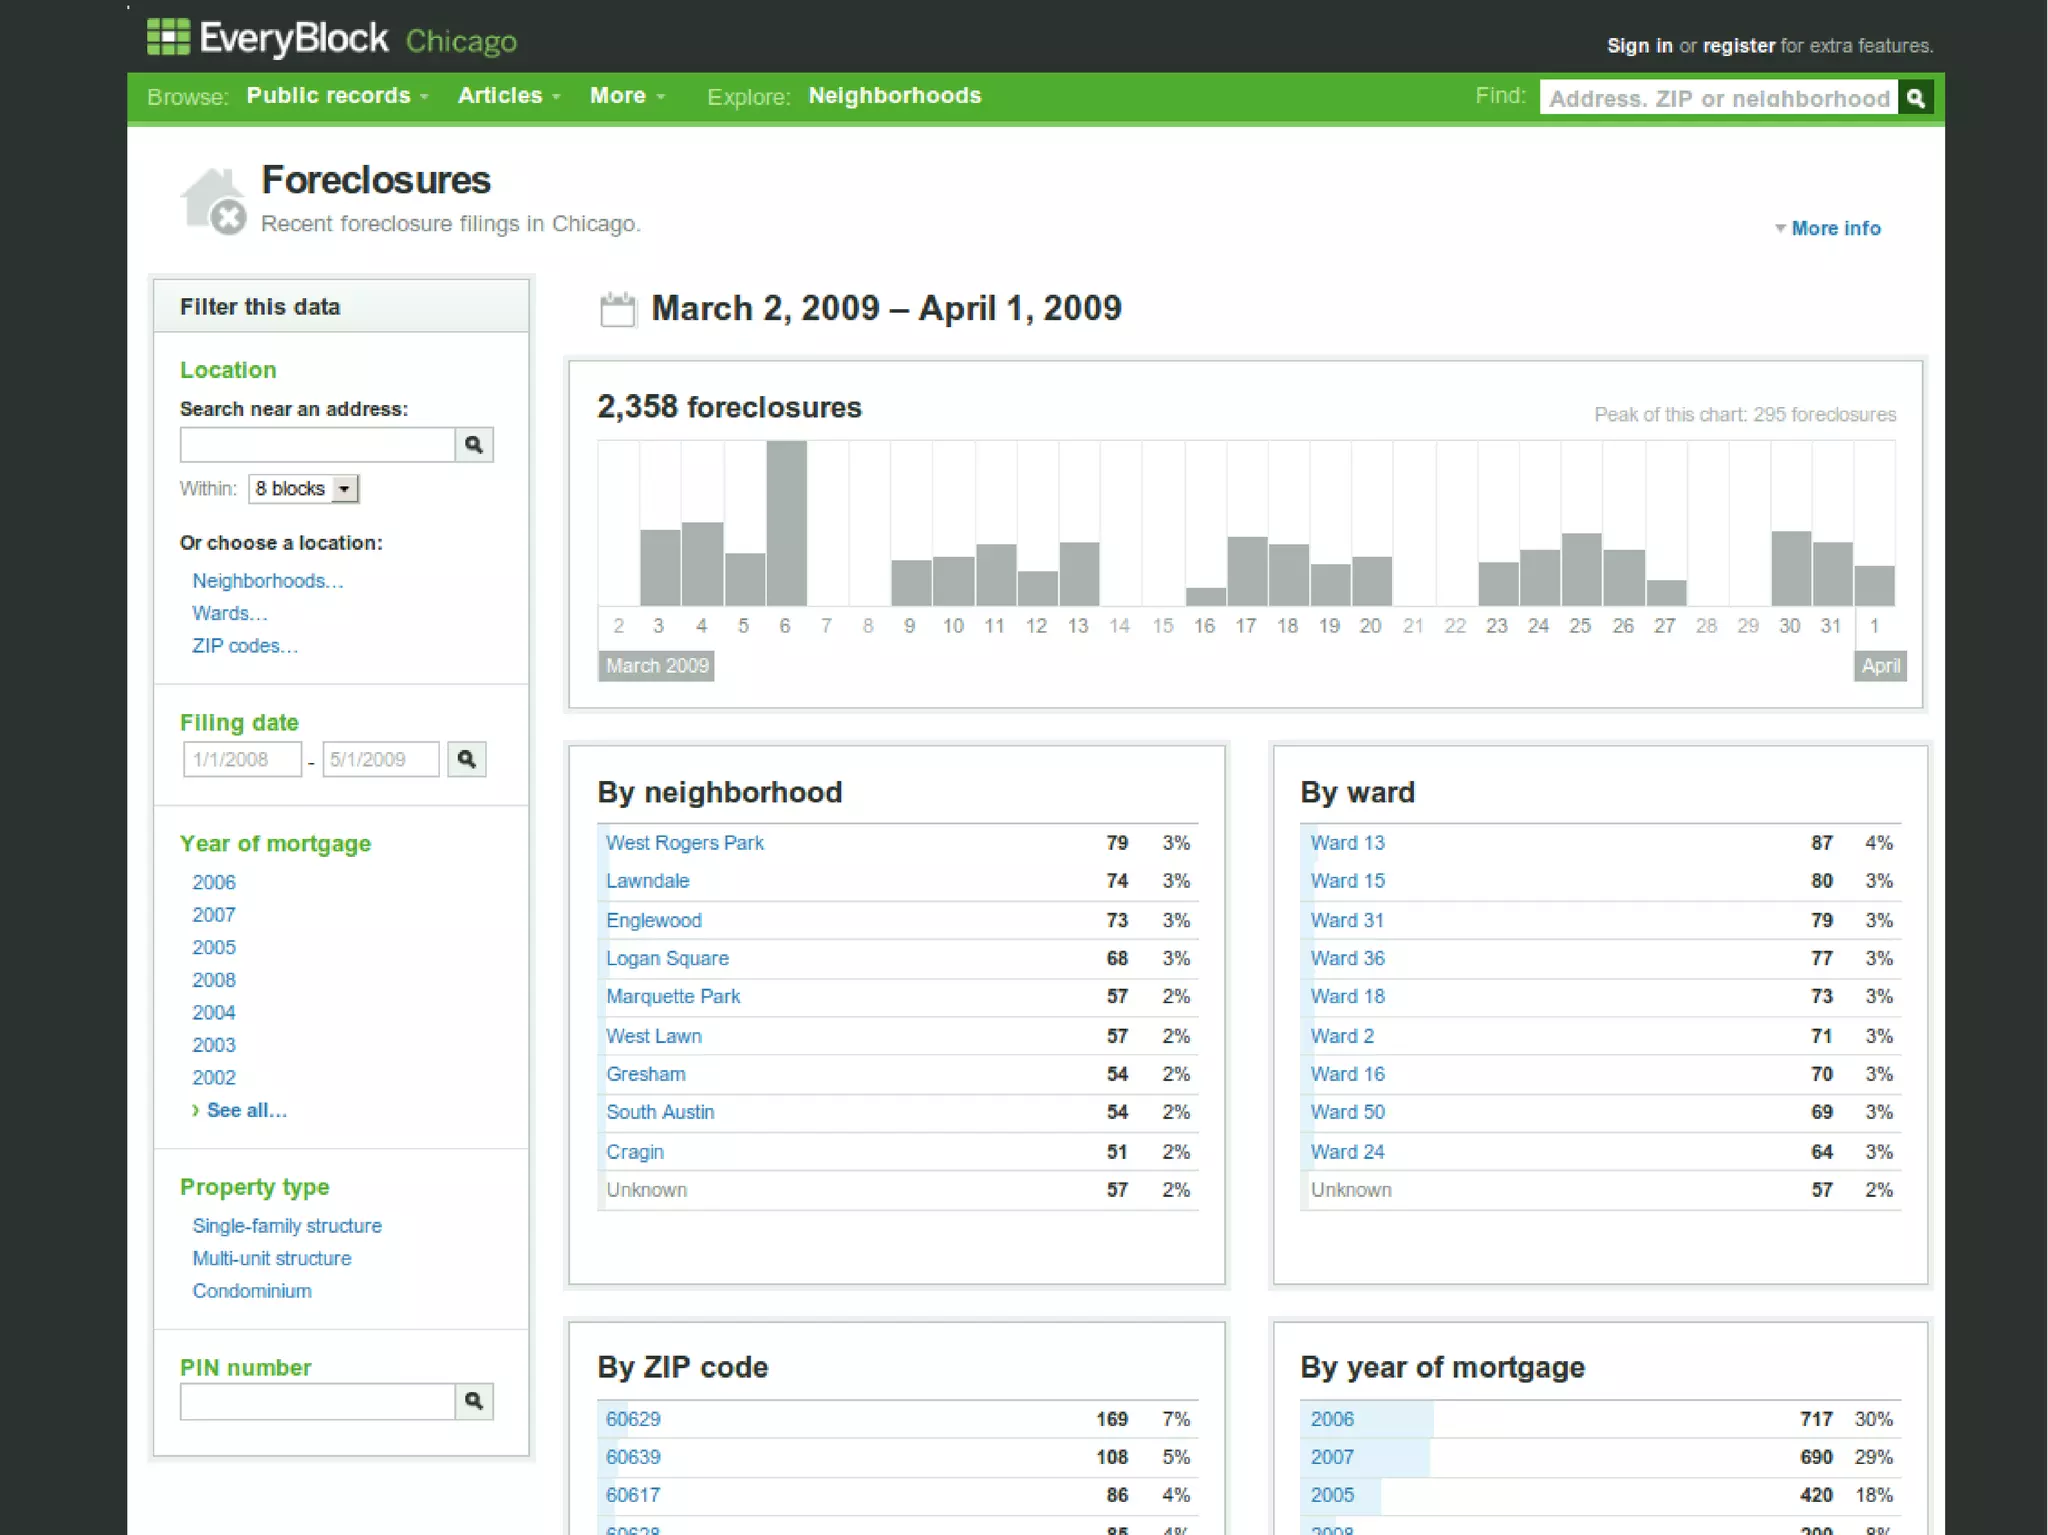Click the filing start date field

242,759
